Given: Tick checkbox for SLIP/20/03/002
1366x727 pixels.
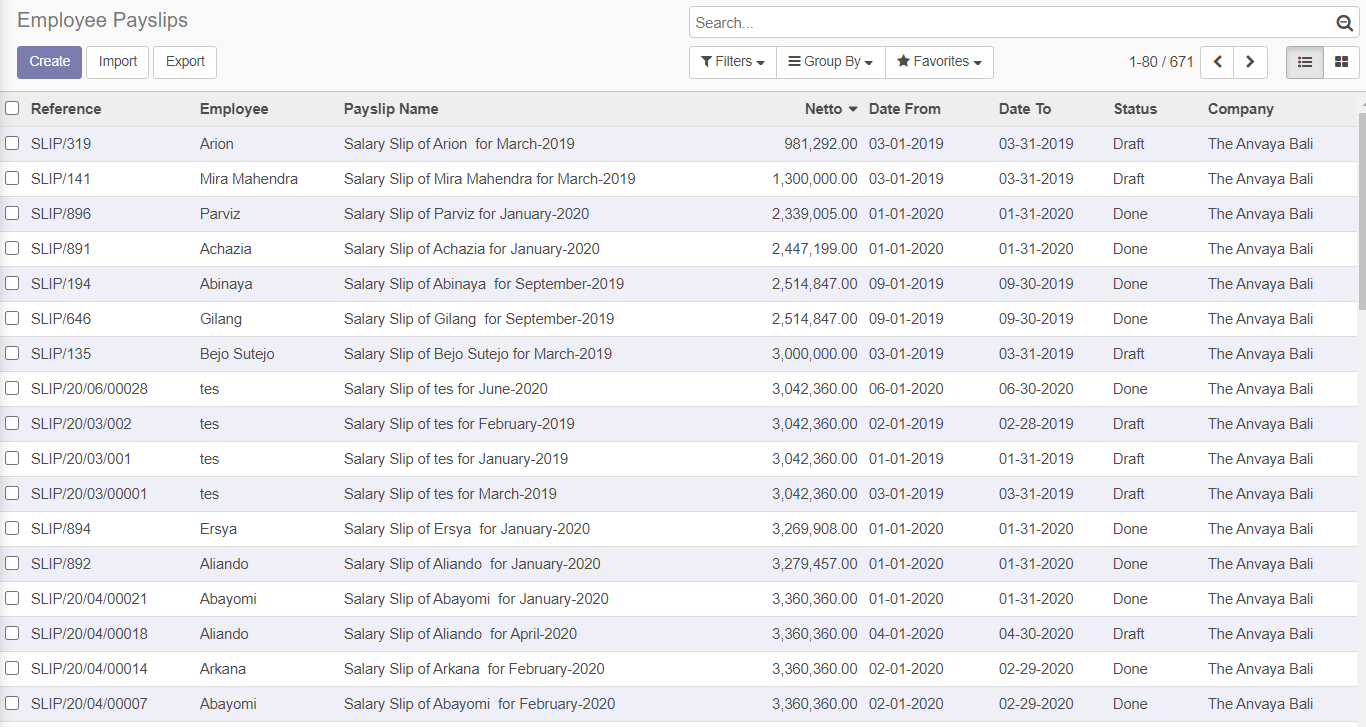Looking at the screenshot, I should [x=12, y=423].
